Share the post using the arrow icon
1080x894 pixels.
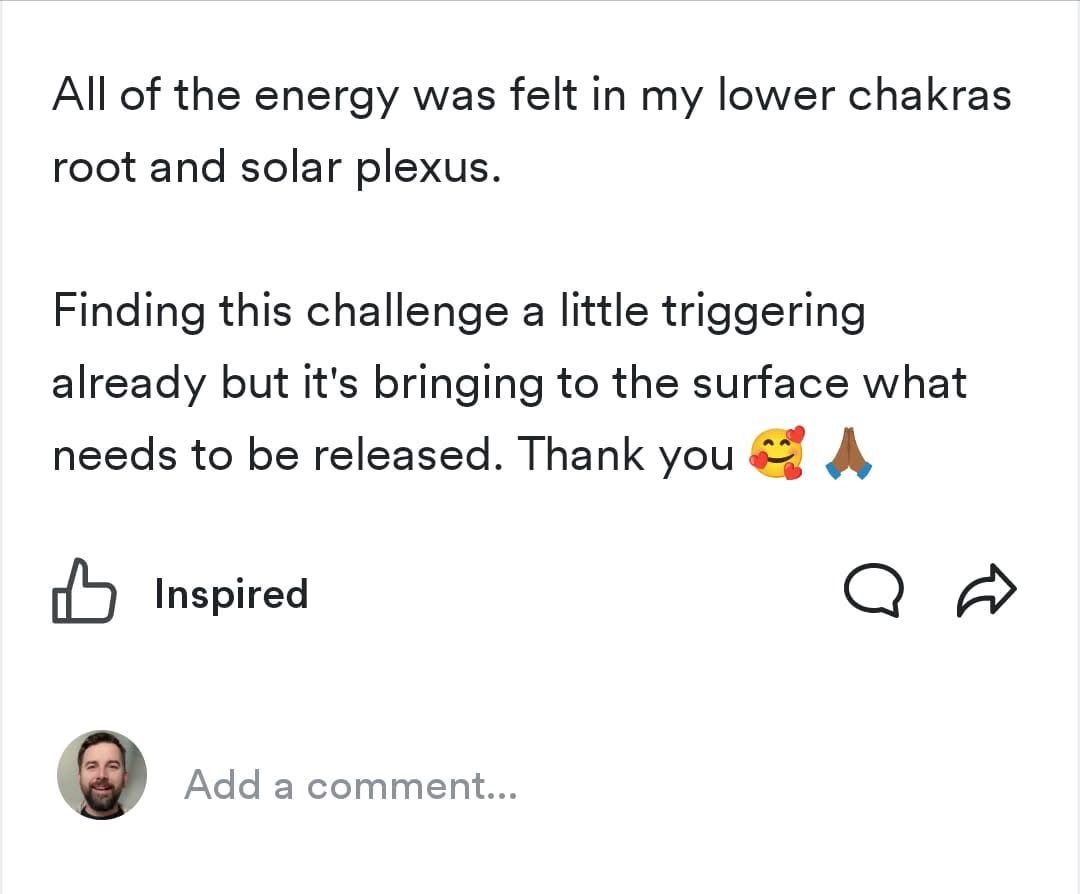[986, 595]
